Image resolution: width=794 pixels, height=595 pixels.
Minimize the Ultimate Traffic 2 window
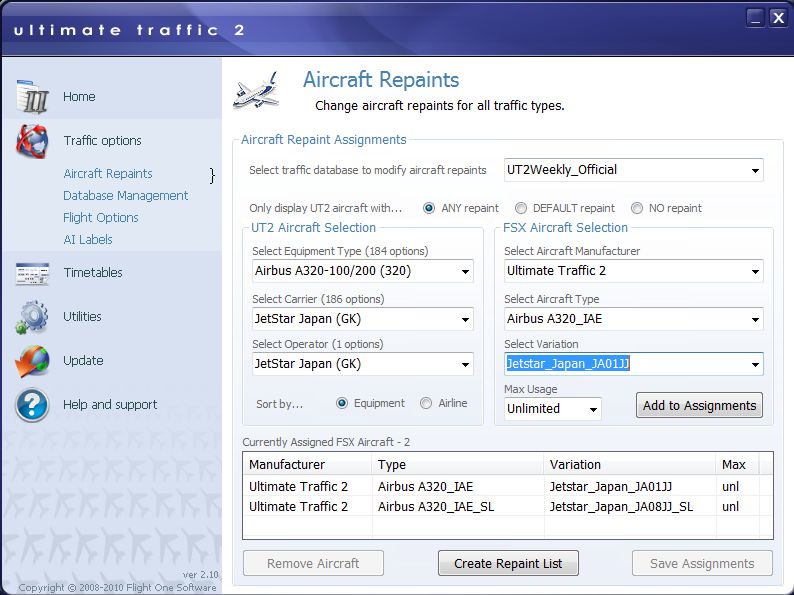pyautogui.click(x=755, y=18)
